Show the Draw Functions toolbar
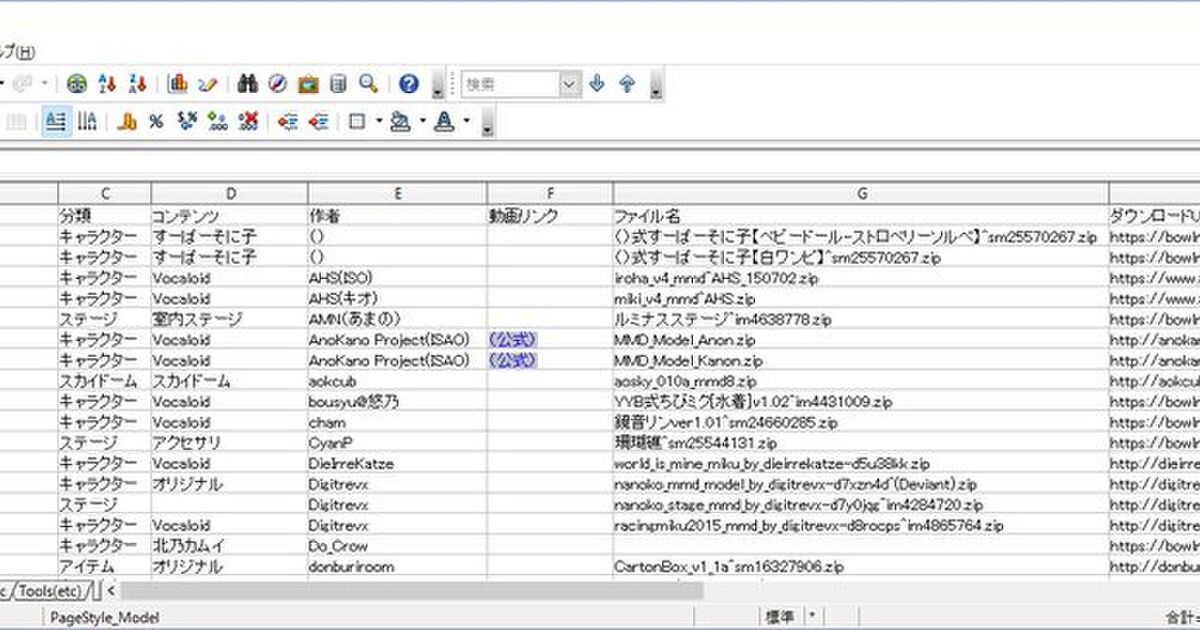This screenshot has height=630, width=1200. 208,84
